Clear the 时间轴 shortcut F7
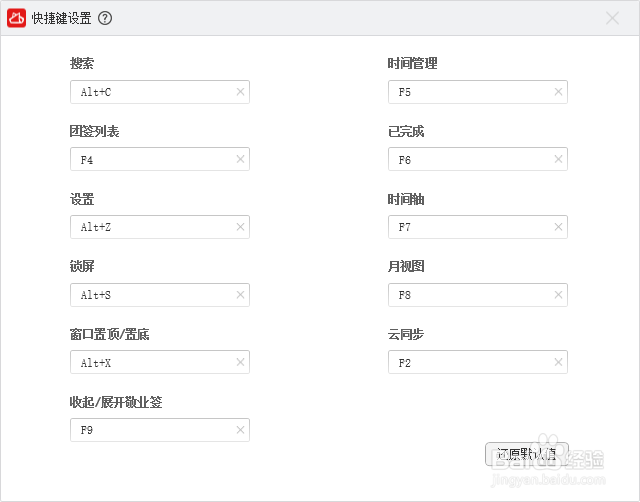The height and width of the screenshot is (502, 640). [x=558, y=227]
